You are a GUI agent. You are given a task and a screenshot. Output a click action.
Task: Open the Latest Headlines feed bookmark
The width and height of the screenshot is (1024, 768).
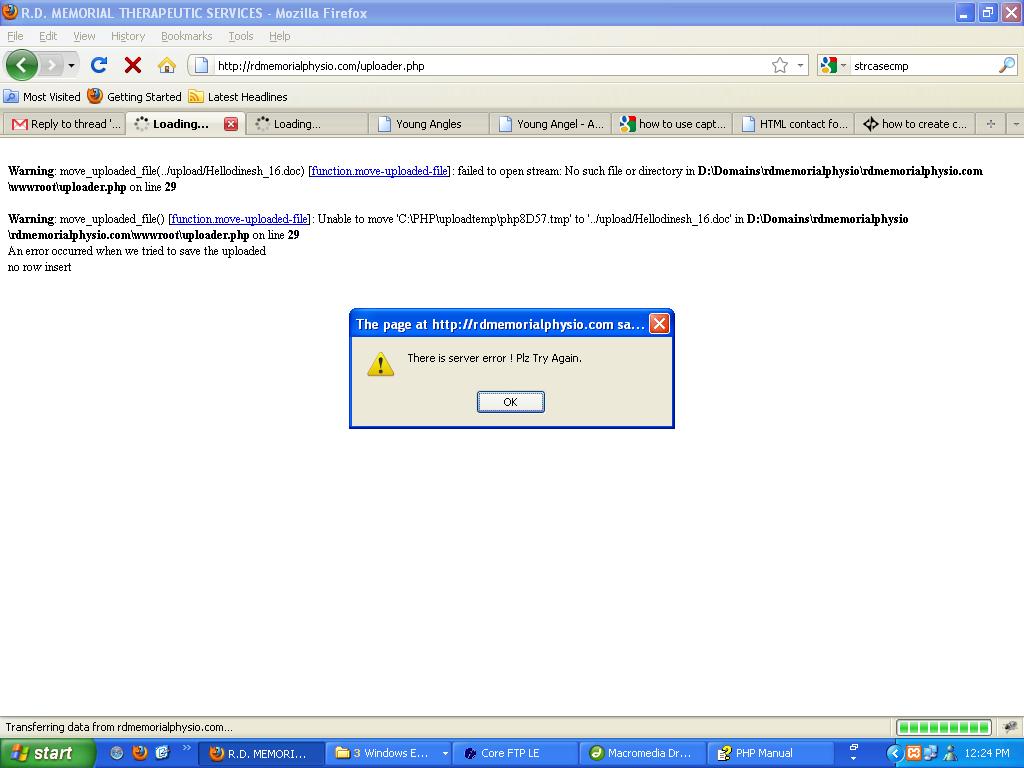238,97
